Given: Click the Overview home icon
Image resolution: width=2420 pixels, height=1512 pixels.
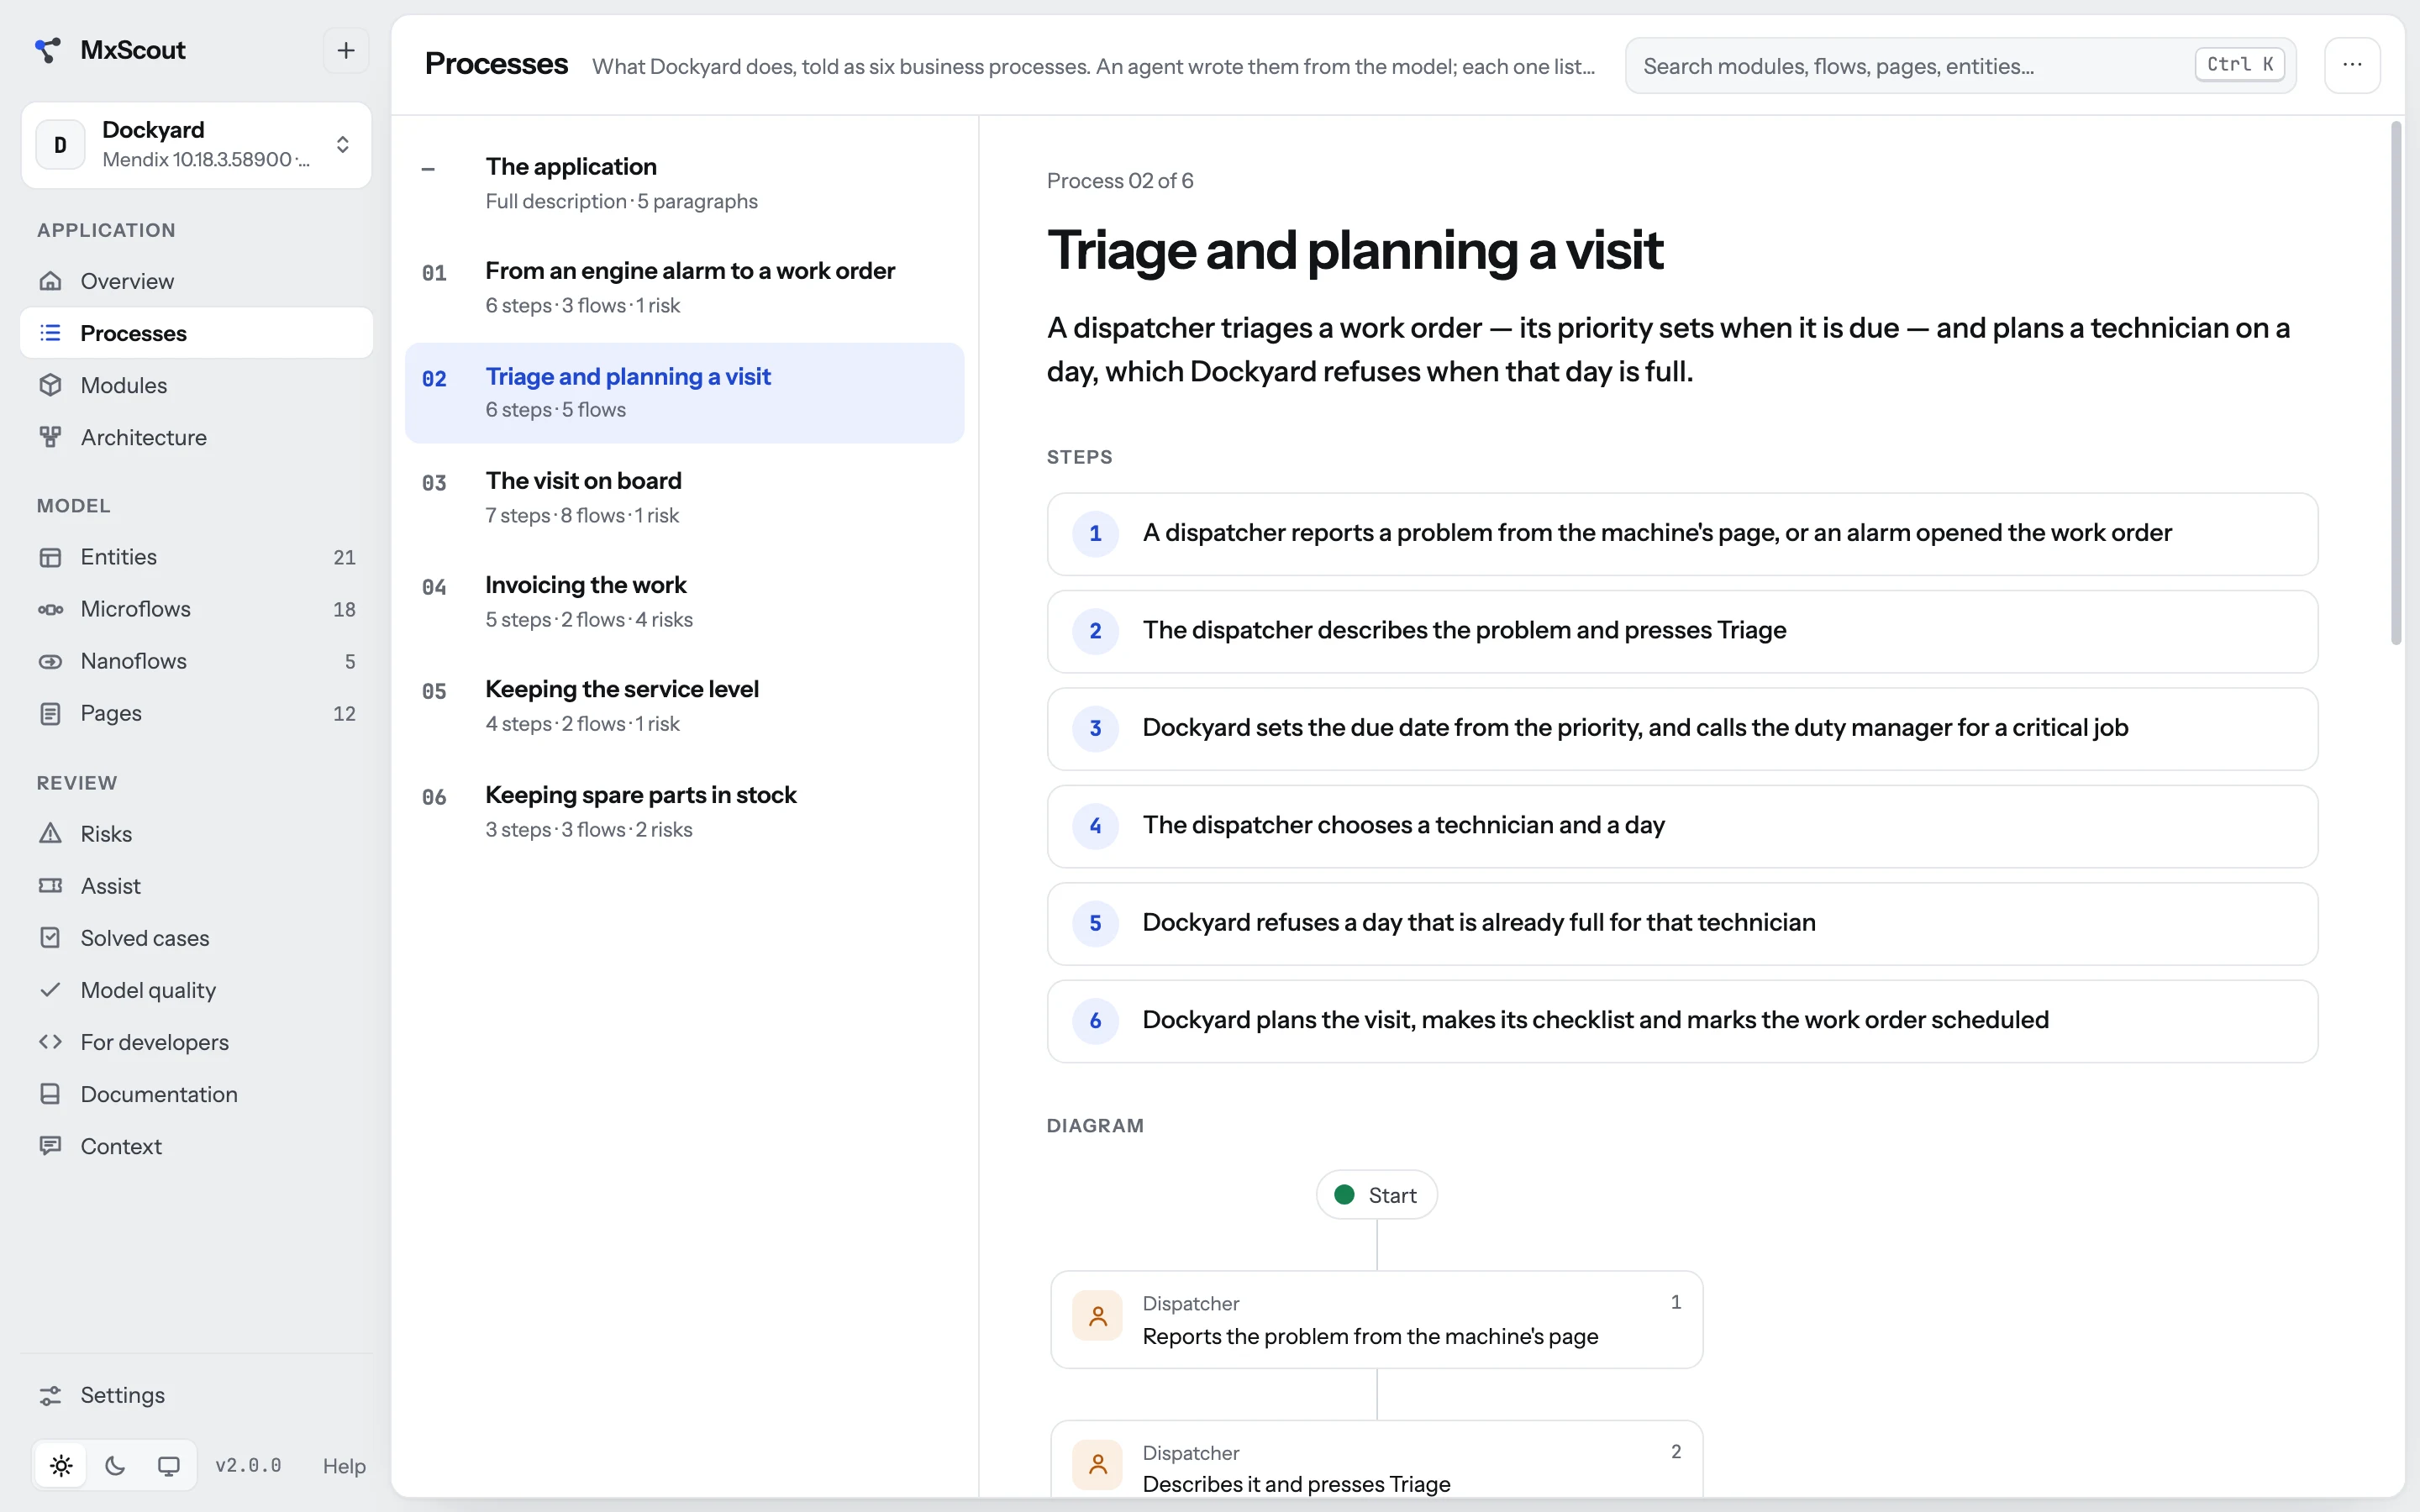Looking at the screenshot, I should point(50,281).
